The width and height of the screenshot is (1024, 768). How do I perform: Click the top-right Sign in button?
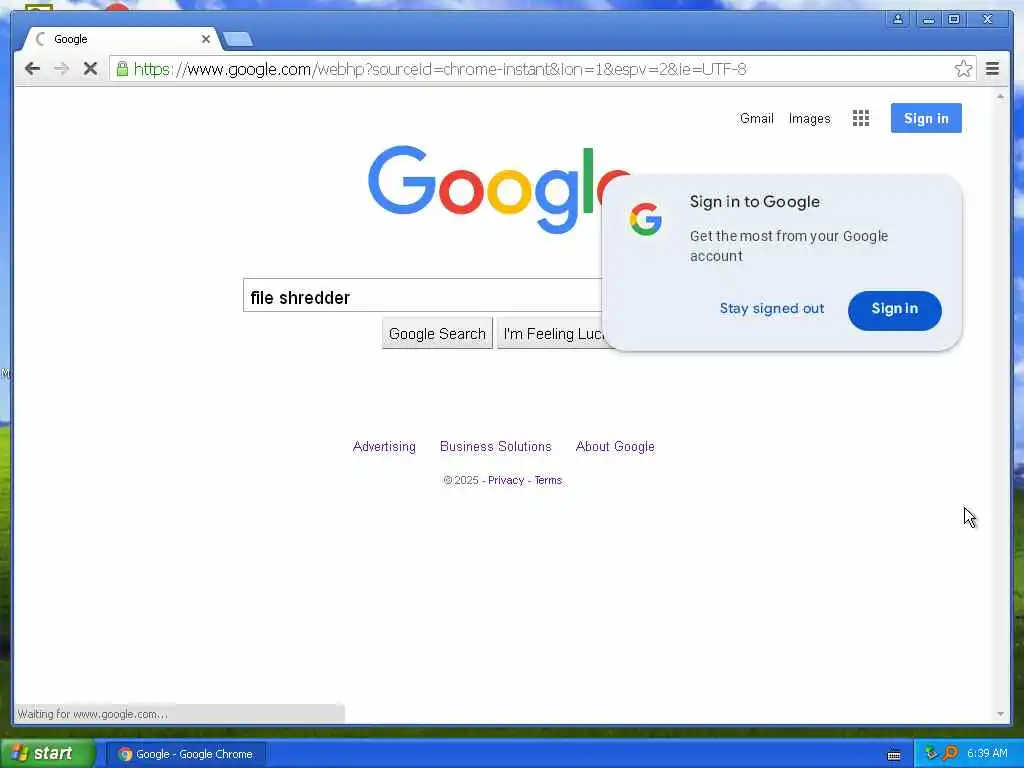click(926, 118)
